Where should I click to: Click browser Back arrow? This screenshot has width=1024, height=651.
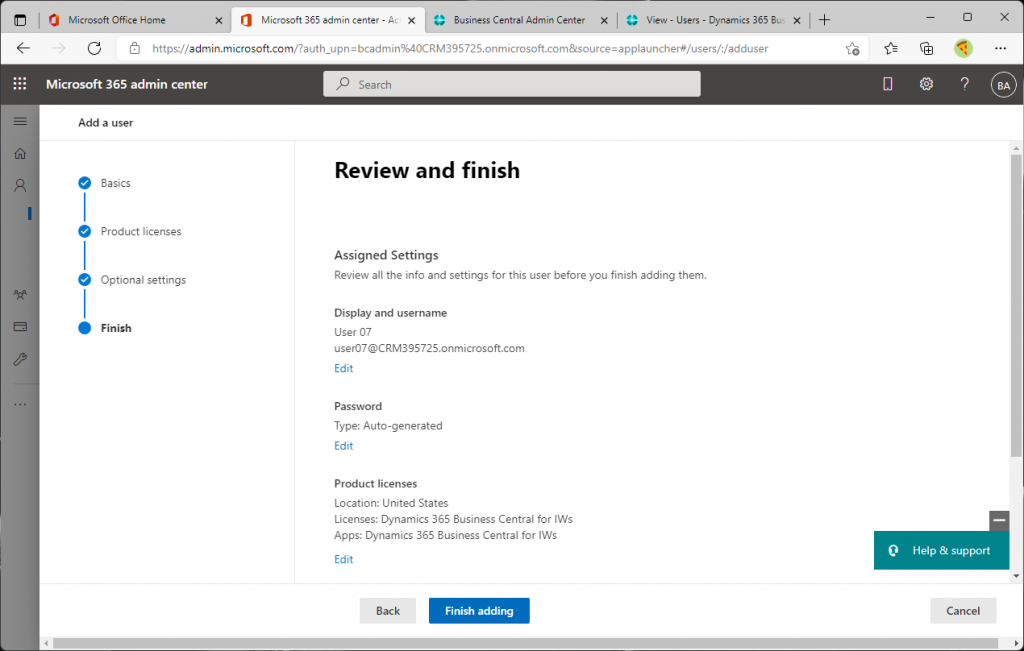coord(24,48)
